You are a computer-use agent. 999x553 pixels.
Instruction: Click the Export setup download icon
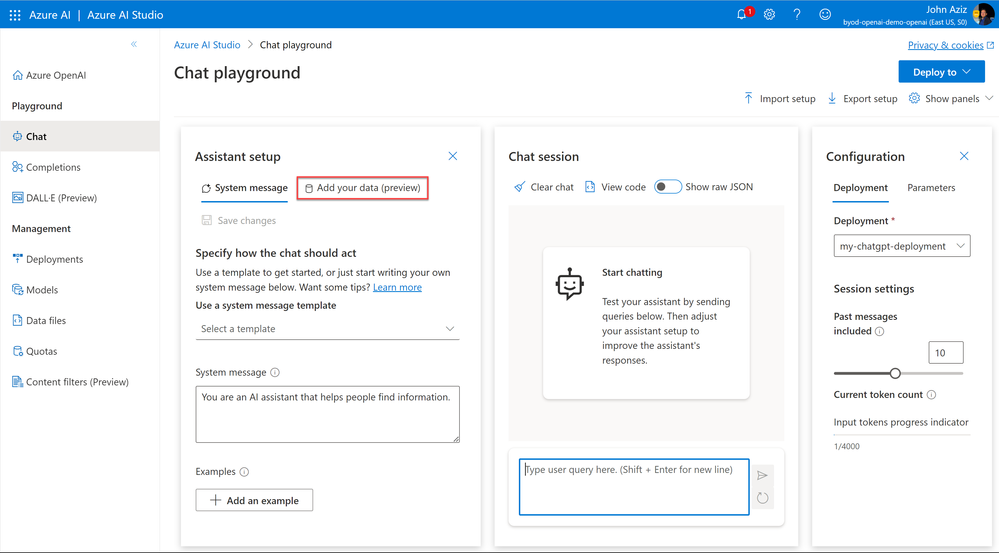(x=832, y=98)
